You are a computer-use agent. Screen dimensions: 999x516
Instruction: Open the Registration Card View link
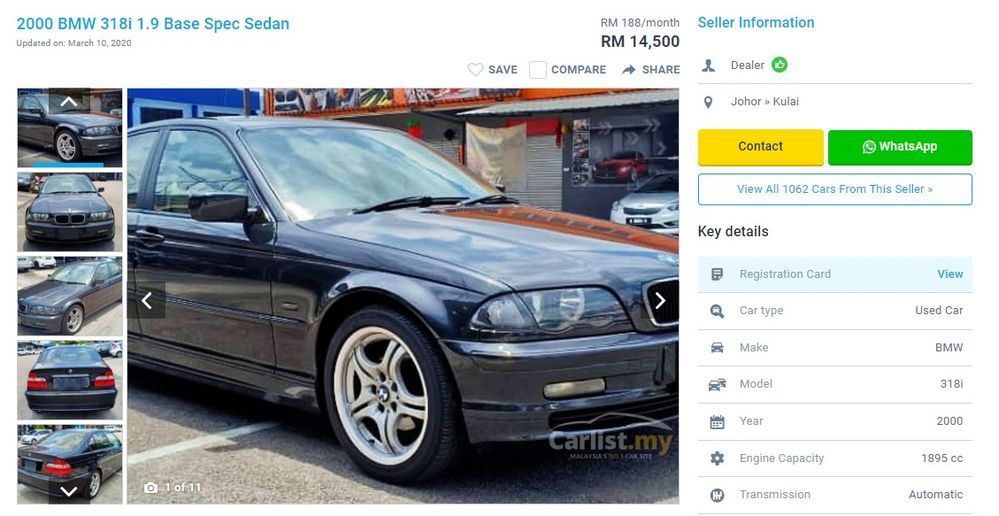tap(950, 274)
